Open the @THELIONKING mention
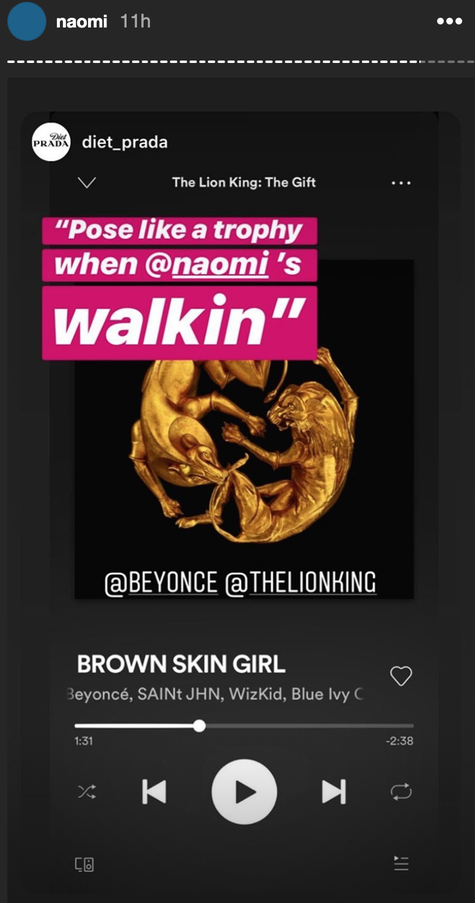The height and width of the screenshot is (903, 475). pyautogui.click(x=301, y=583)
